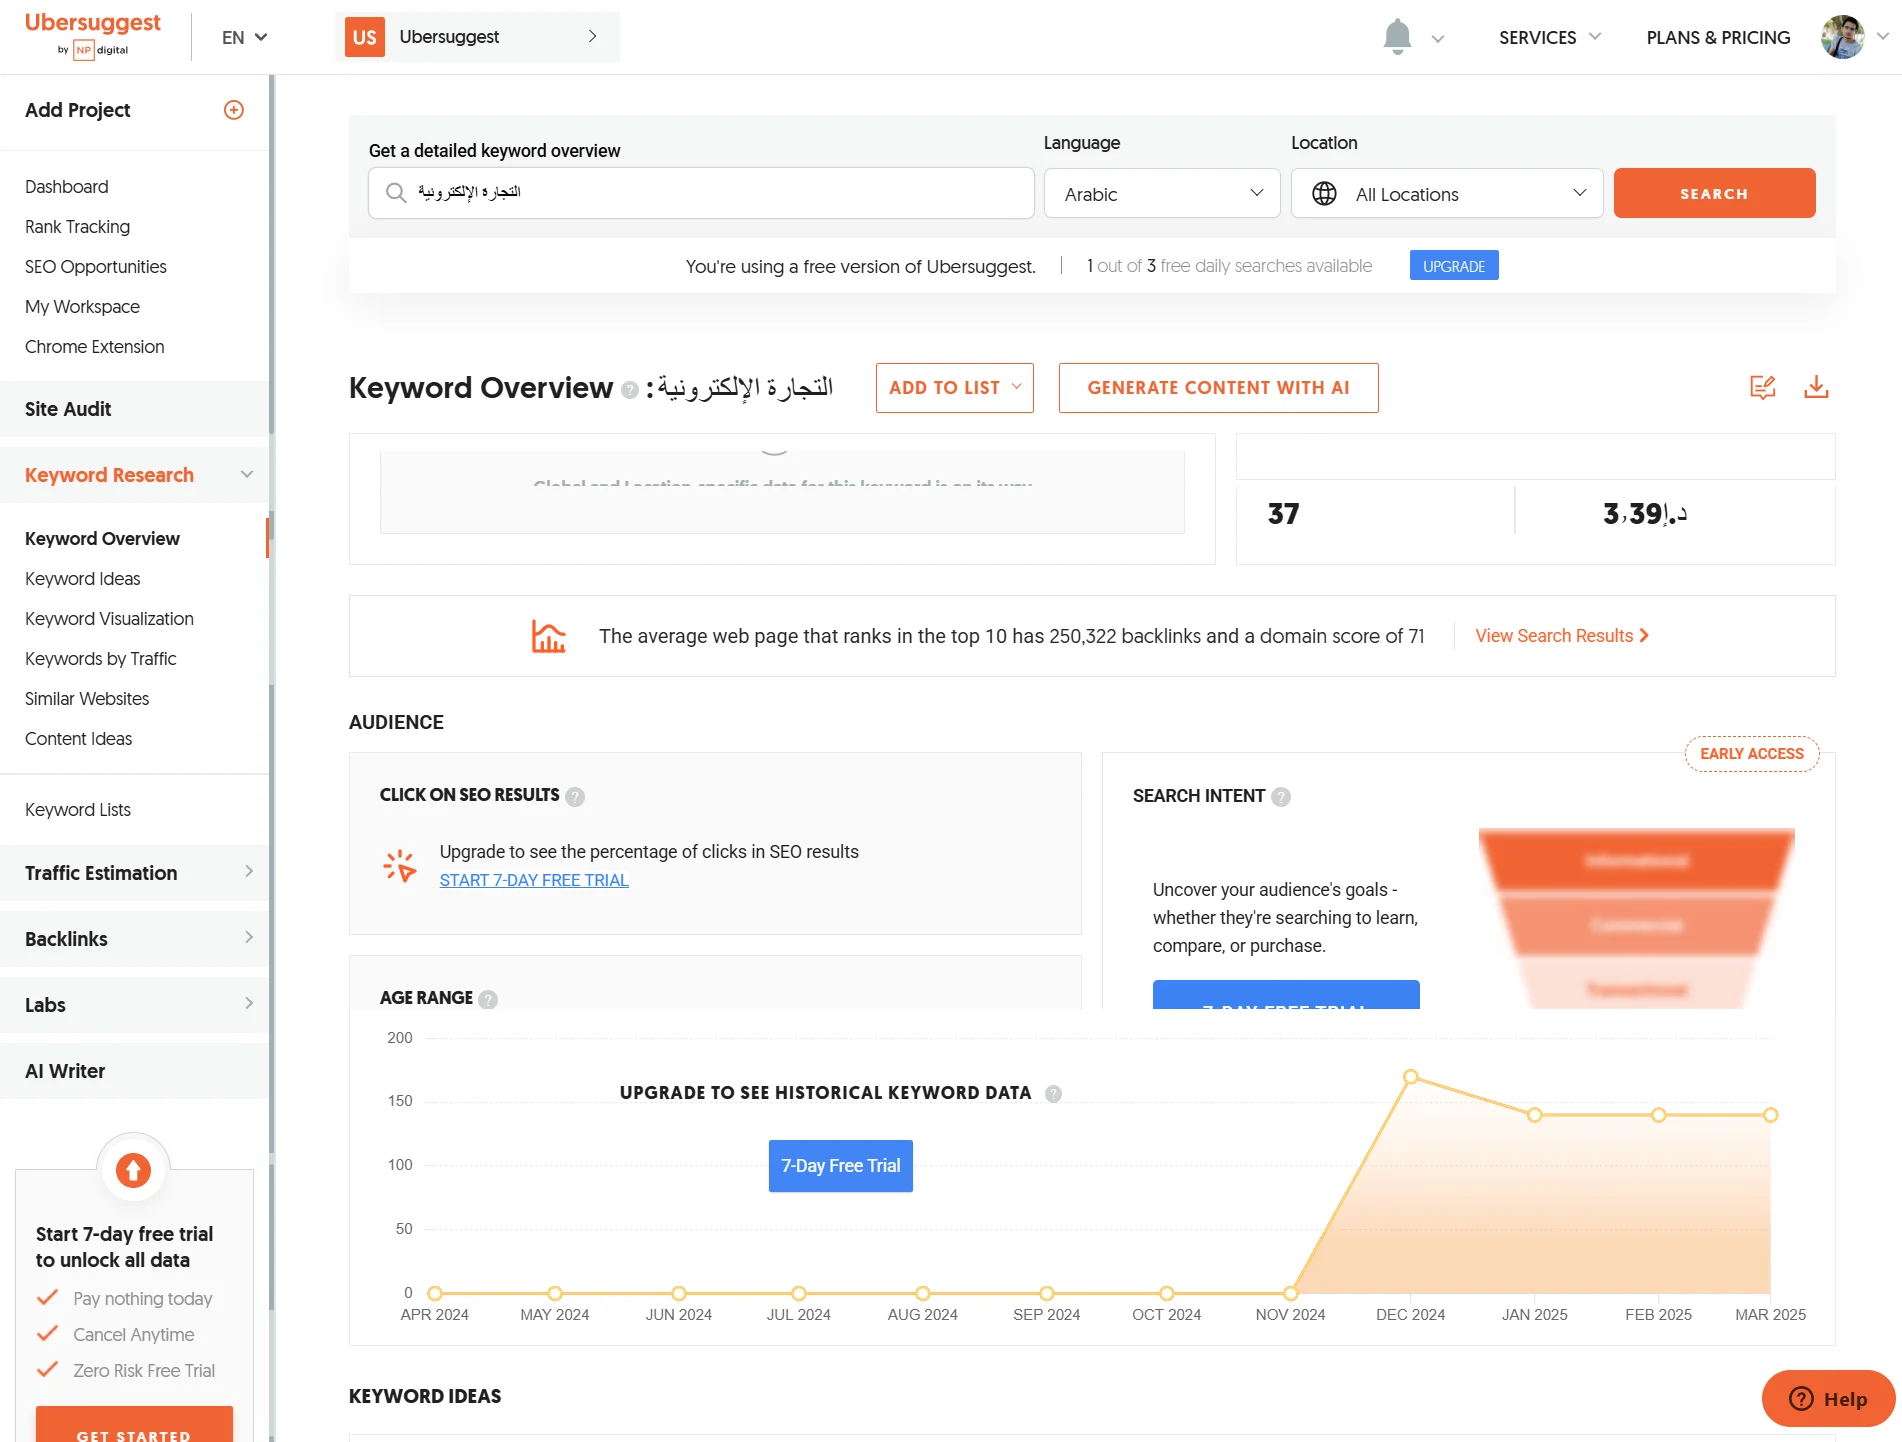Open the user profile avatar
The width and height of the screenshot is (1902, 1442).
(1842, 37)
